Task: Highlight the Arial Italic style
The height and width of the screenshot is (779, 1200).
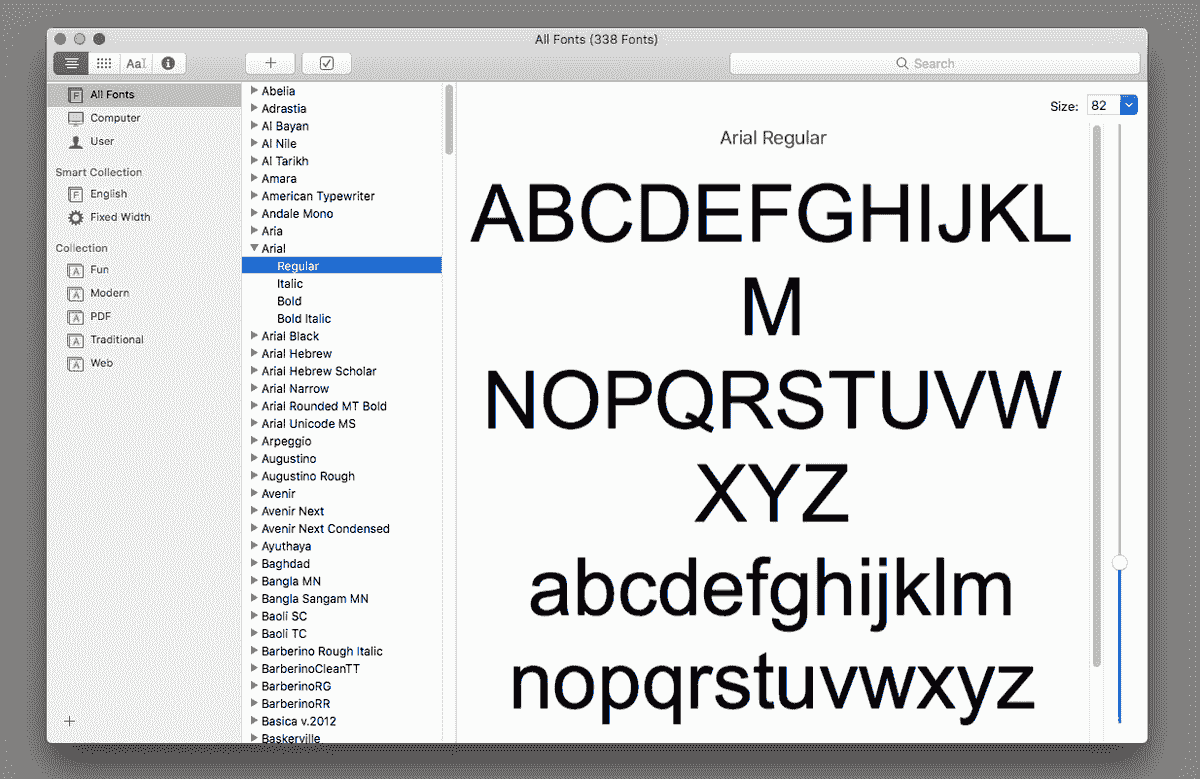Action: tap(289, 283)
